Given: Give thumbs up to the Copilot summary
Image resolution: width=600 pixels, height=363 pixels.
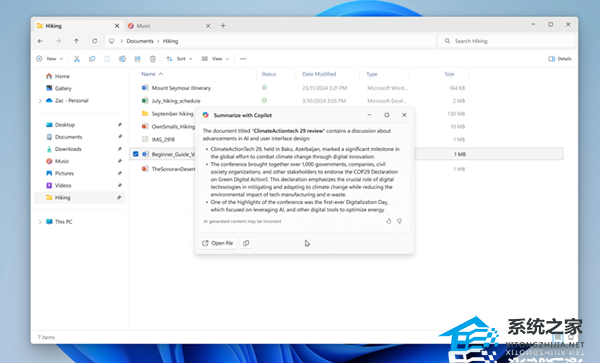Looking at the screenshot, I should 389,221.
